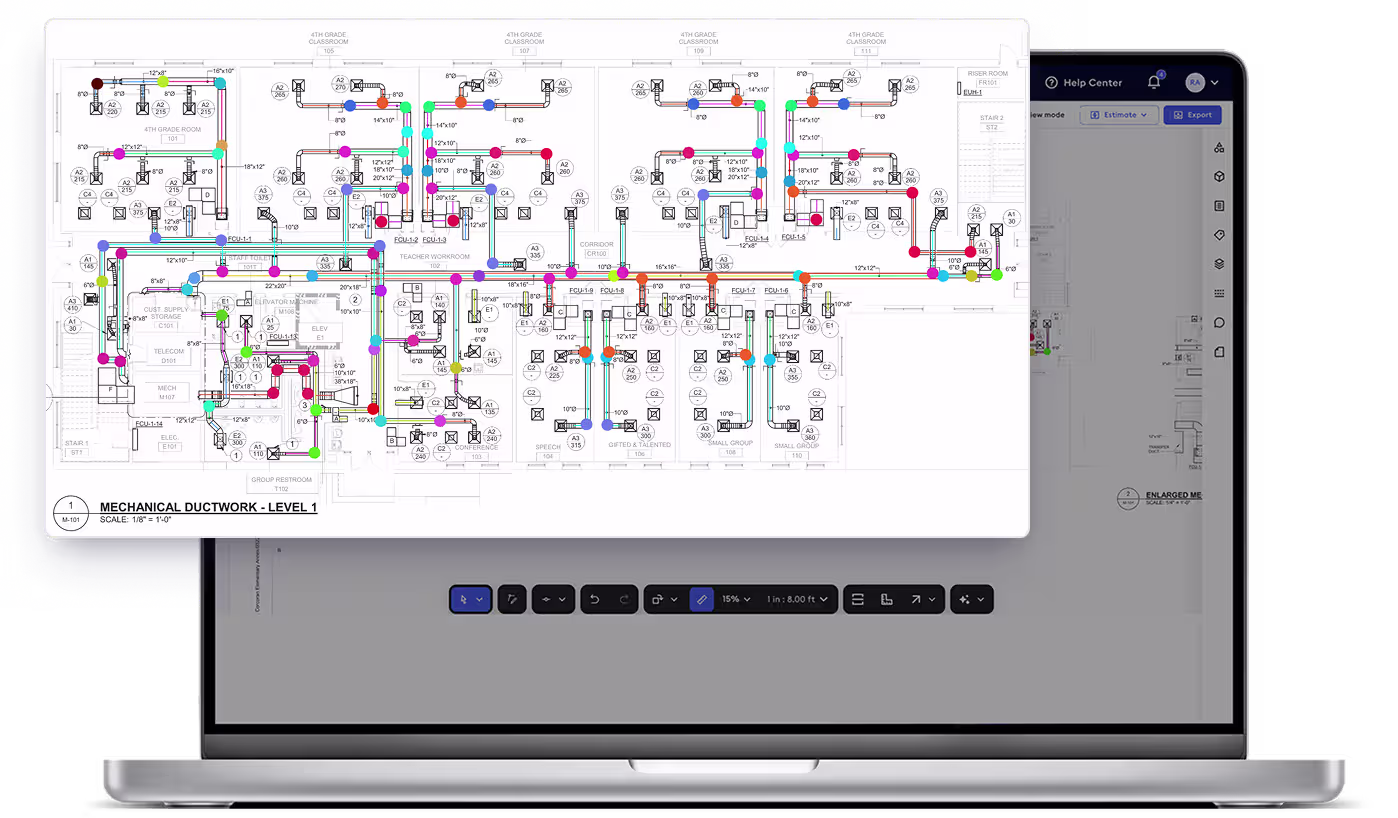Viewport: 1398px width, 818px height.
Task: Click the Help Center question mark icon
Action: click(x=1051, y=83)
